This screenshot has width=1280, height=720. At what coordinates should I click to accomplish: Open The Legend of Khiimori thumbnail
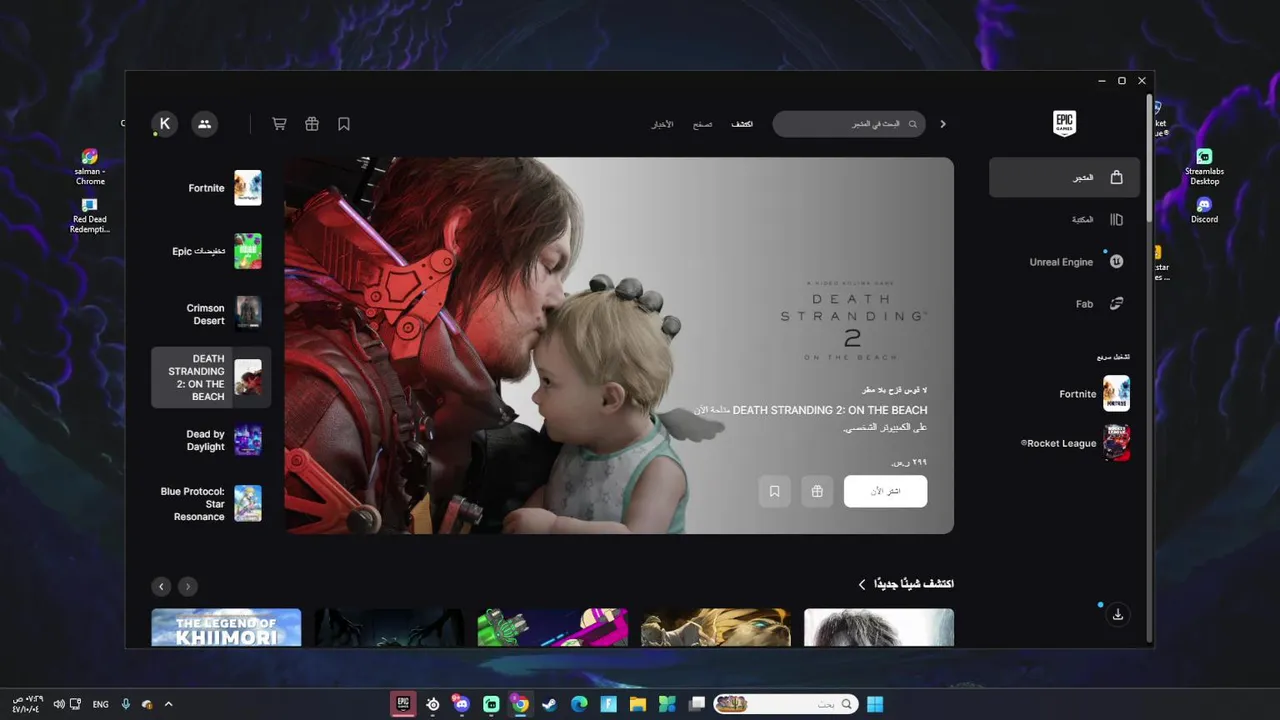pyautogui.click(x=226, y=628)
